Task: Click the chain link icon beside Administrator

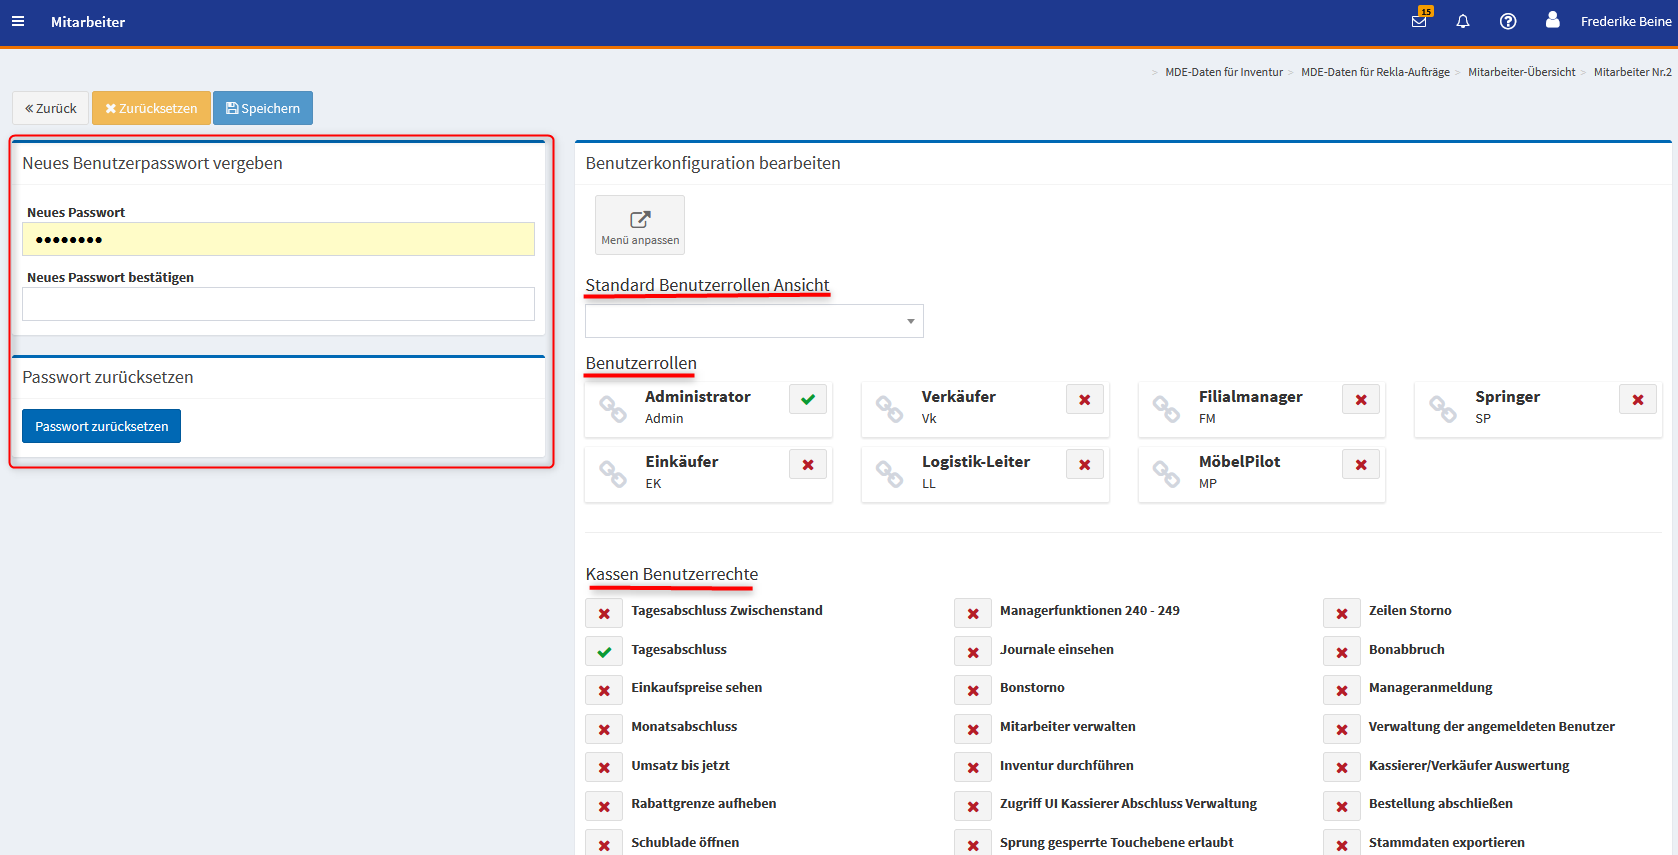Action: coord(613,408)
